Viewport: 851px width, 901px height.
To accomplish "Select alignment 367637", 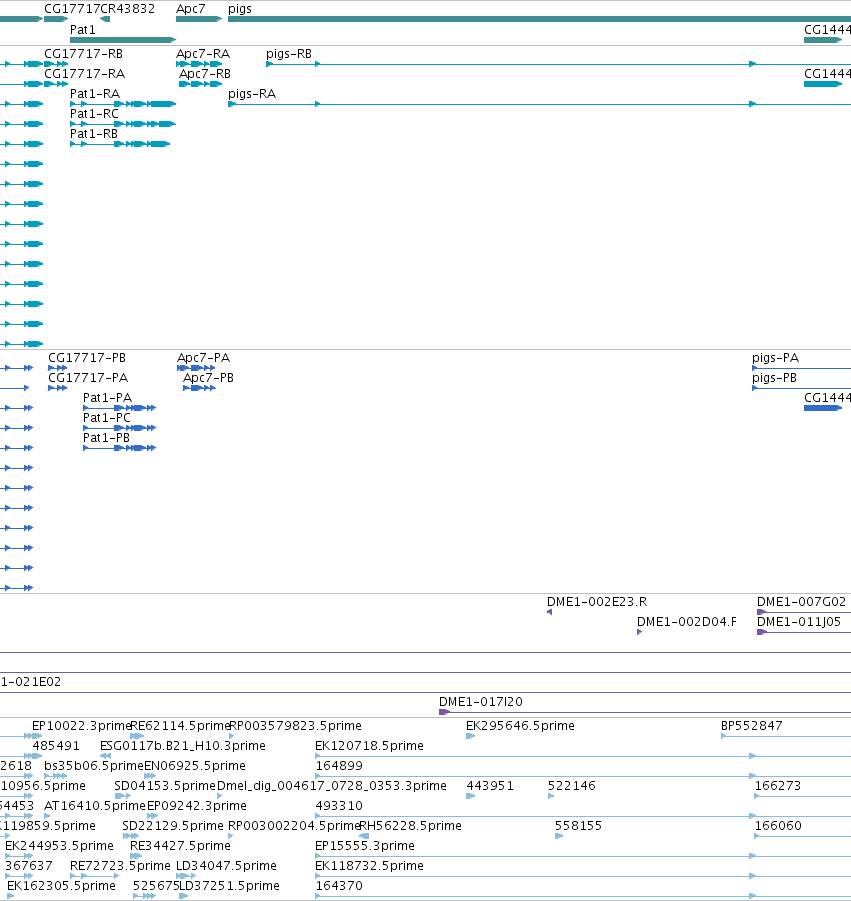I will (19, 876).
